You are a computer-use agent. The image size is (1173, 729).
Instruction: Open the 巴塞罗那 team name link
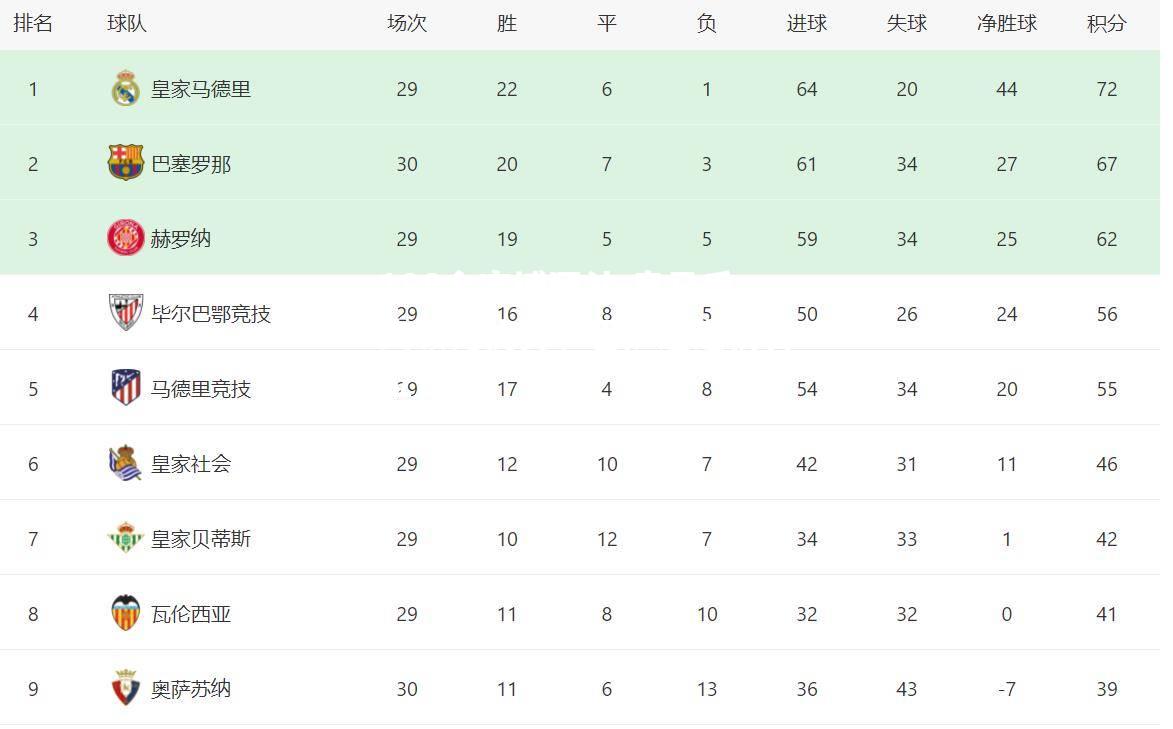point(191,164)
